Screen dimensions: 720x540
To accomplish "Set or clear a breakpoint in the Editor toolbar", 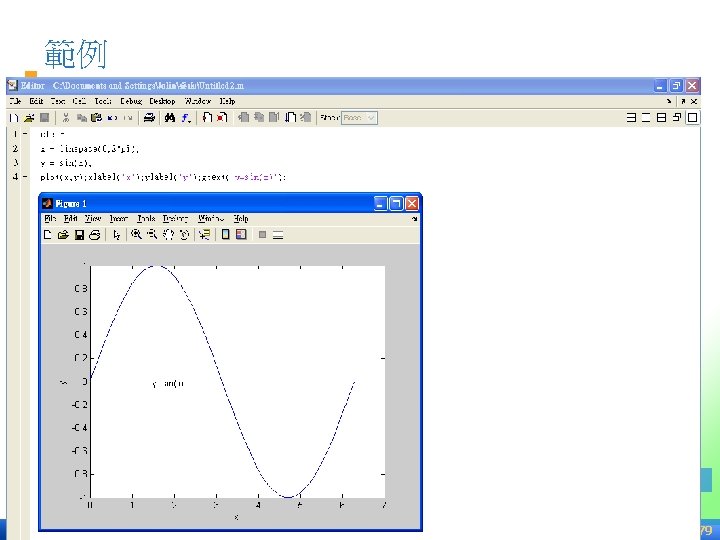I will (x=207, y=118).
